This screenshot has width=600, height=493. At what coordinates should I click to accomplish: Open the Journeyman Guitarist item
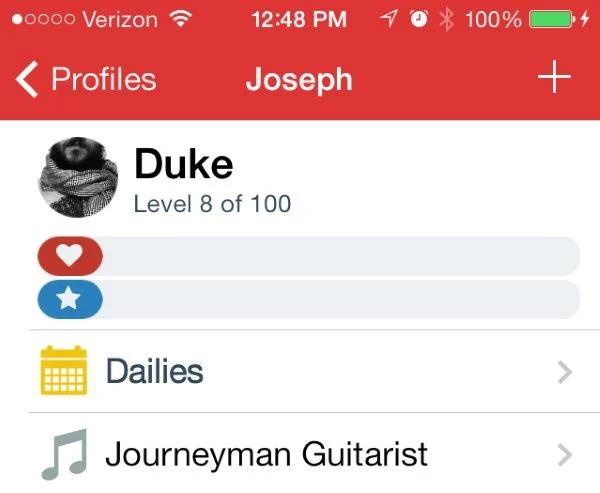tap(266, 455)
